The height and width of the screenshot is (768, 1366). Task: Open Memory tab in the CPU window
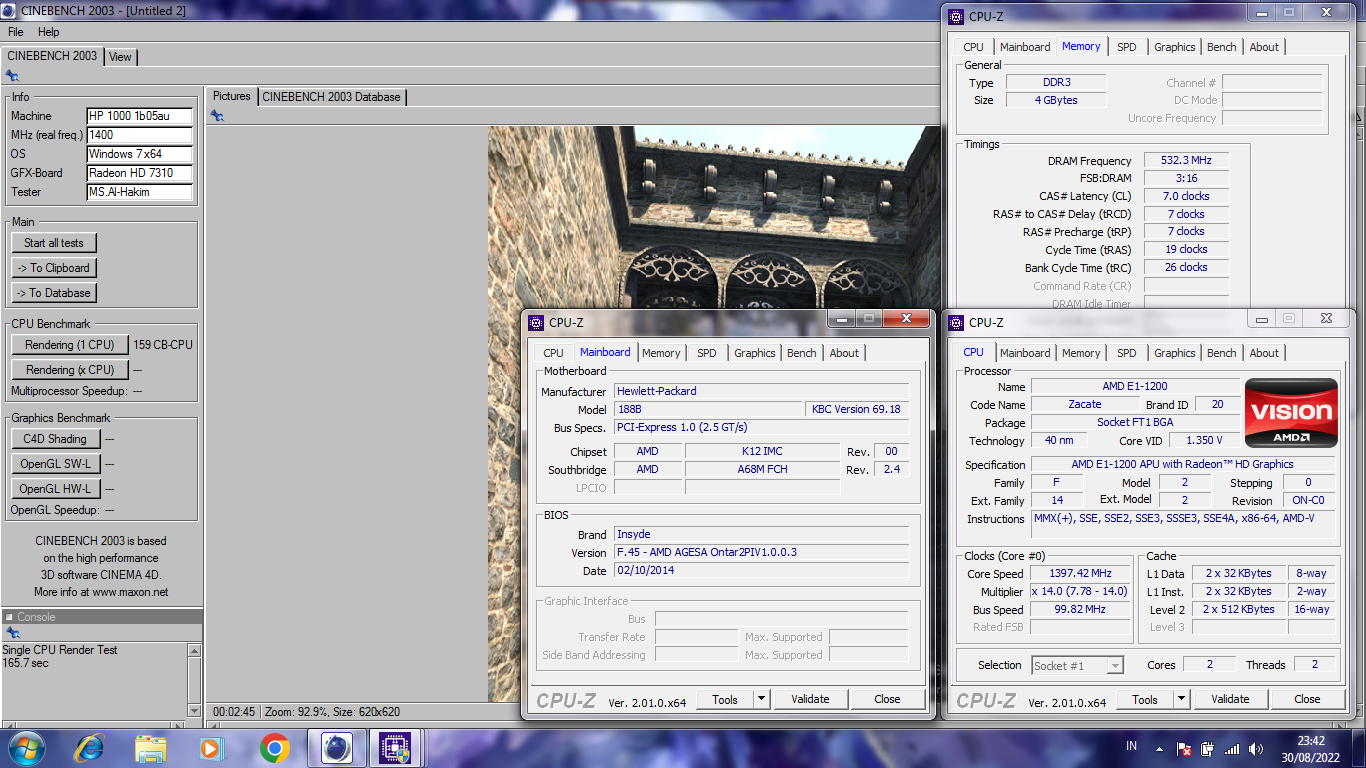[1081, 353]
